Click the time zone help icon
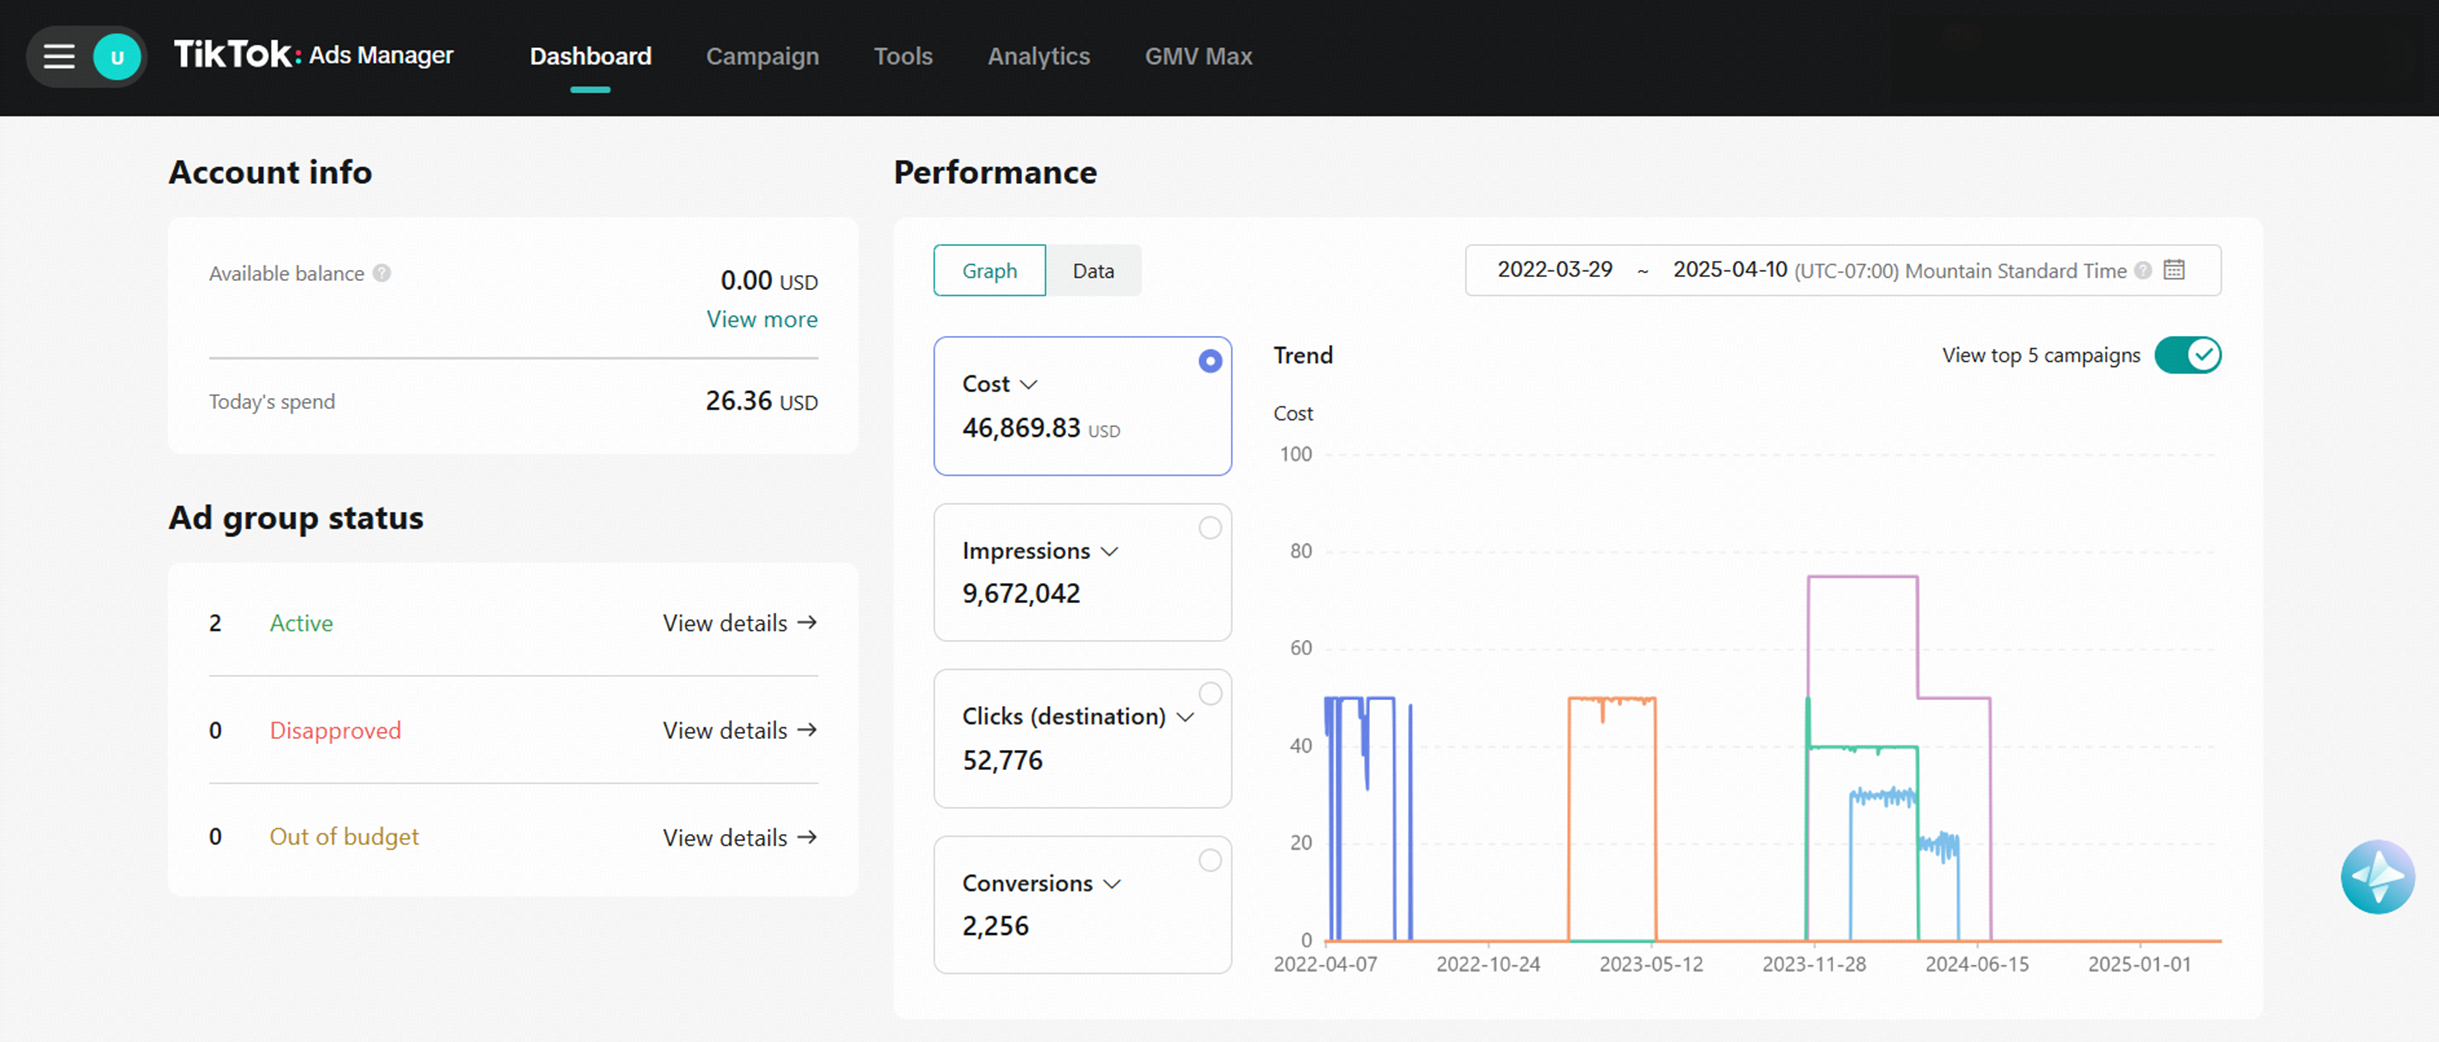The height and width of the screenshot is (1042, 2439). click(2143, 270)
